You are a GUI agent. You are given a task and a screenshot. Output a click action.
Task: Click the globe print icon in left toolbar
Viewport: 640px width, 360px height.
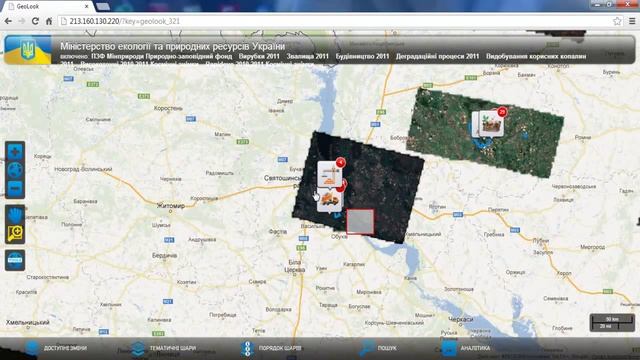(15, 260)
